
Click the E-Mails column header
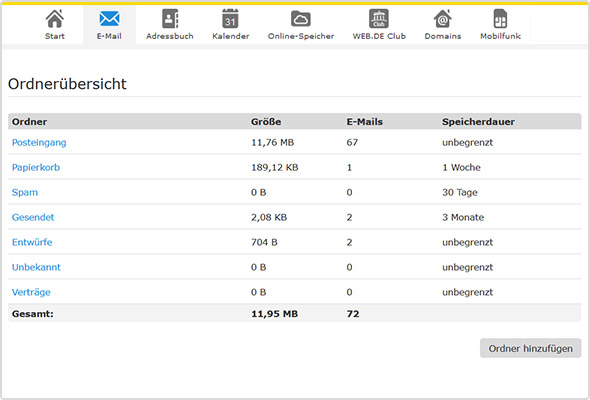[x=365, y=122]
